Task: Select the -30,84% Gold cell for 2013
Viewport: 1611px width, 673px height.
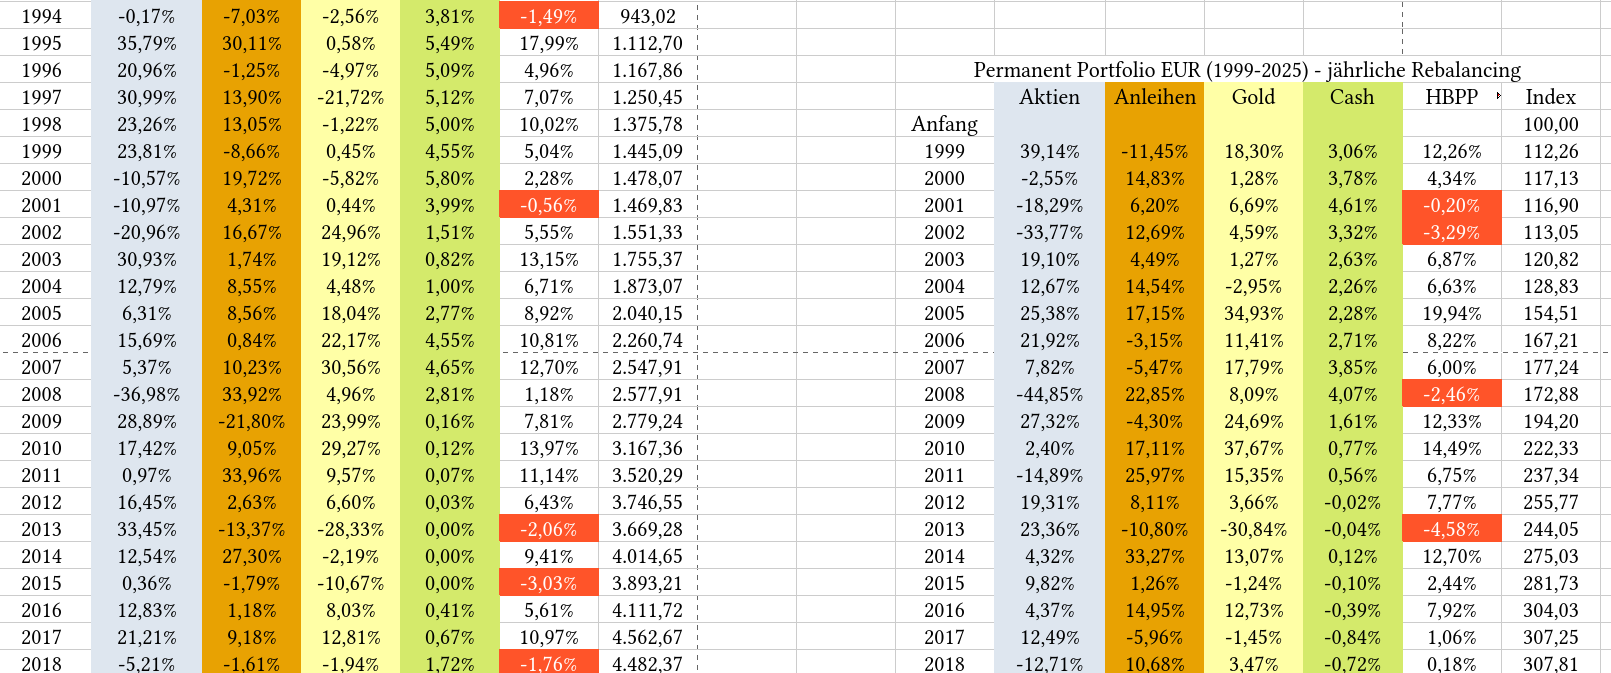Action: [x=1253, y=529]
